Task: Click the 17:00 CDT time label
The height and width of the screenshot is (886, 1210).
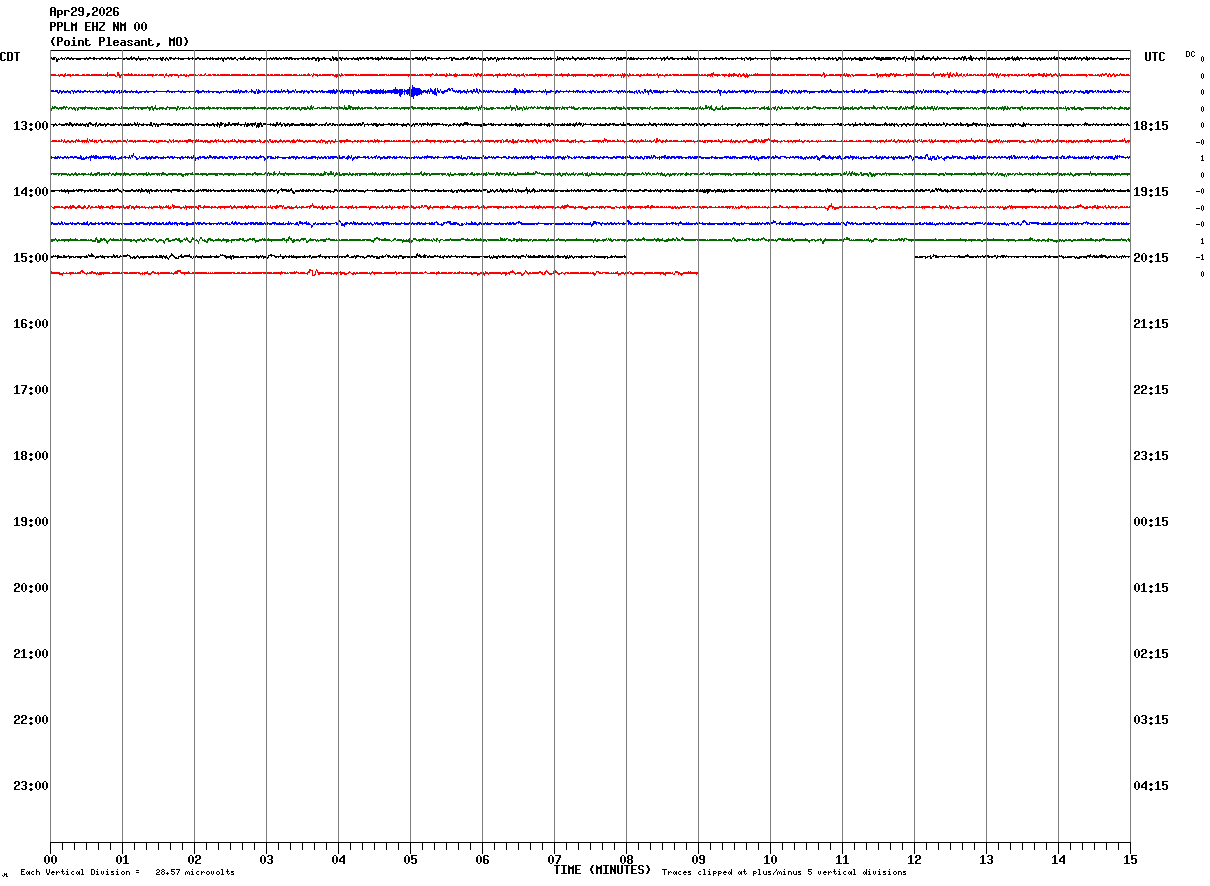Action: pos(31,389)
